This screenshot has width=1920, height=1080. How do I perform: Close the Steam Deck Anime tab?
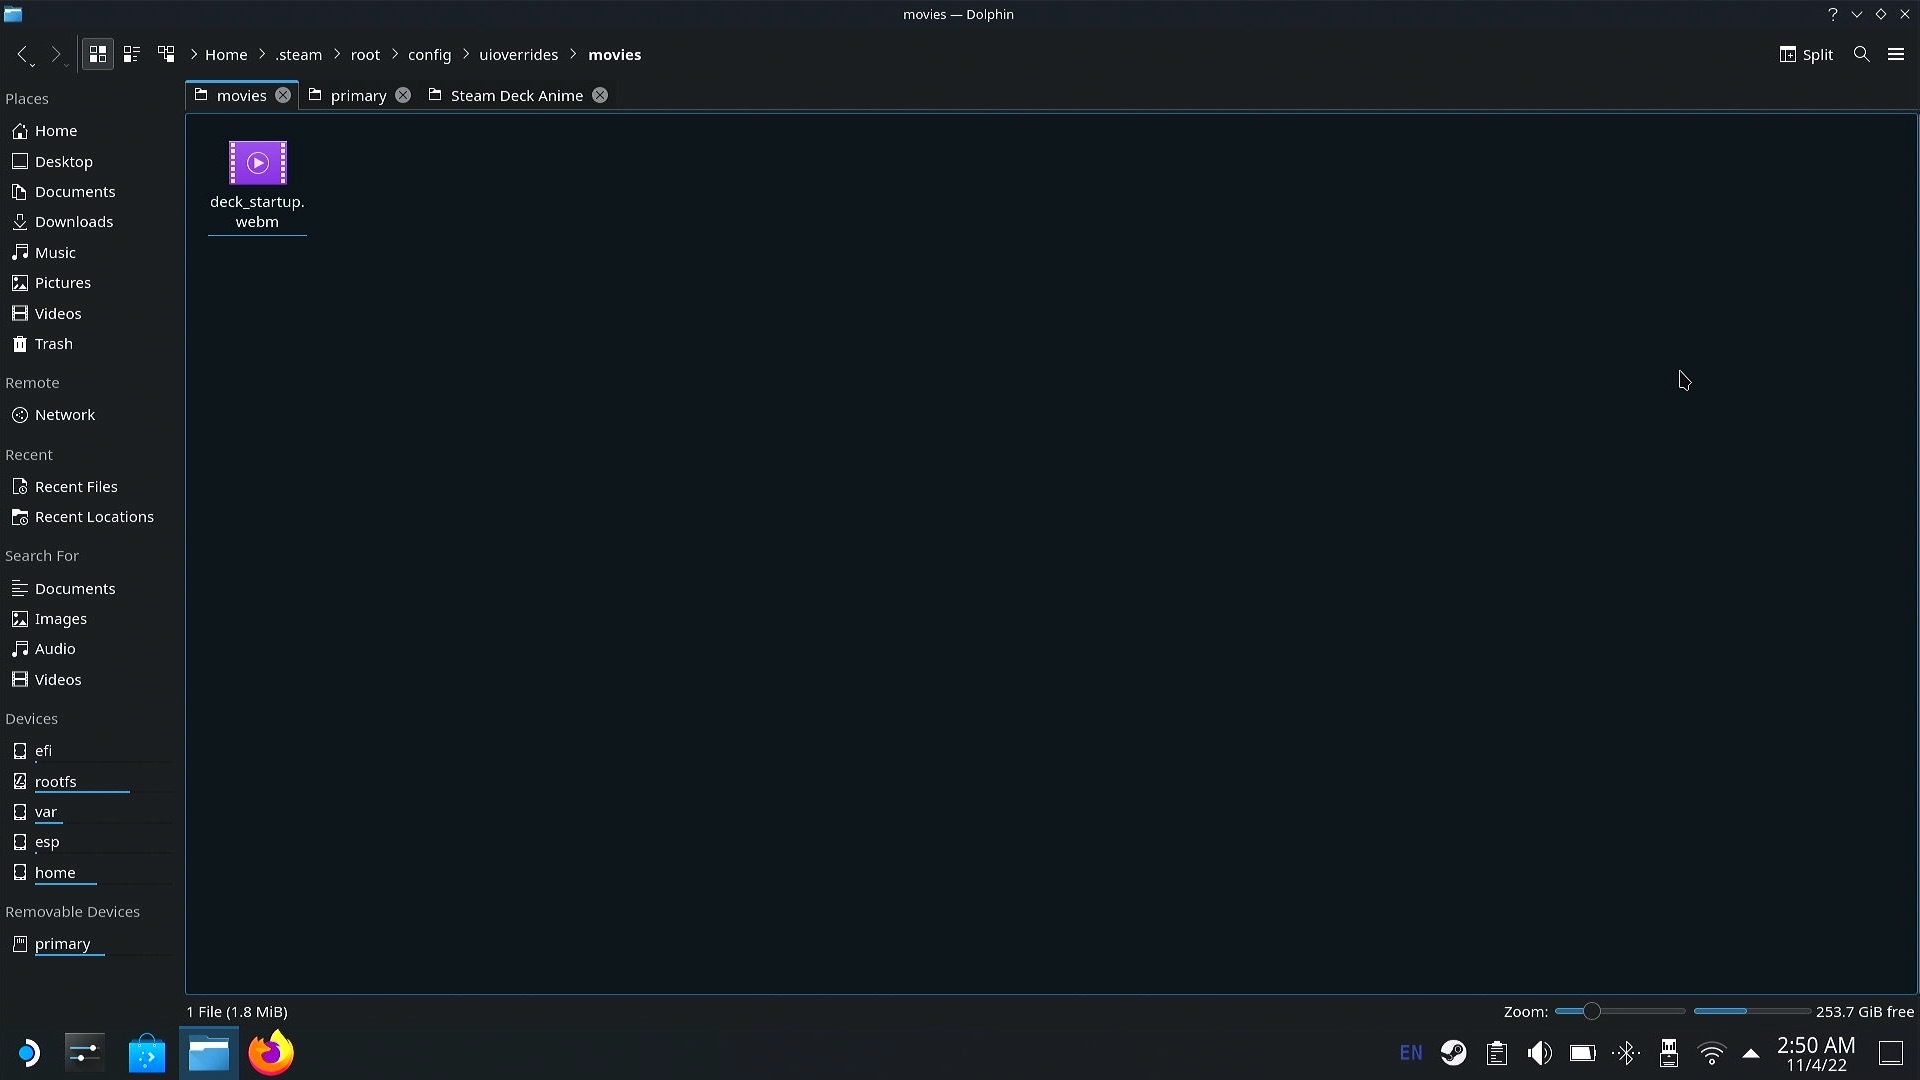(599, 95)
